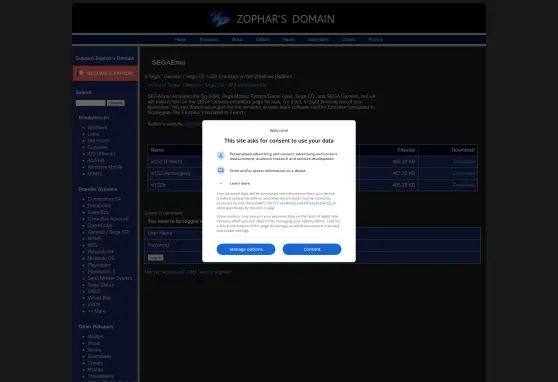This screenshot has height=382, width=558.
Task: Focus the sidebar search text field
Action: click(90, 103)
